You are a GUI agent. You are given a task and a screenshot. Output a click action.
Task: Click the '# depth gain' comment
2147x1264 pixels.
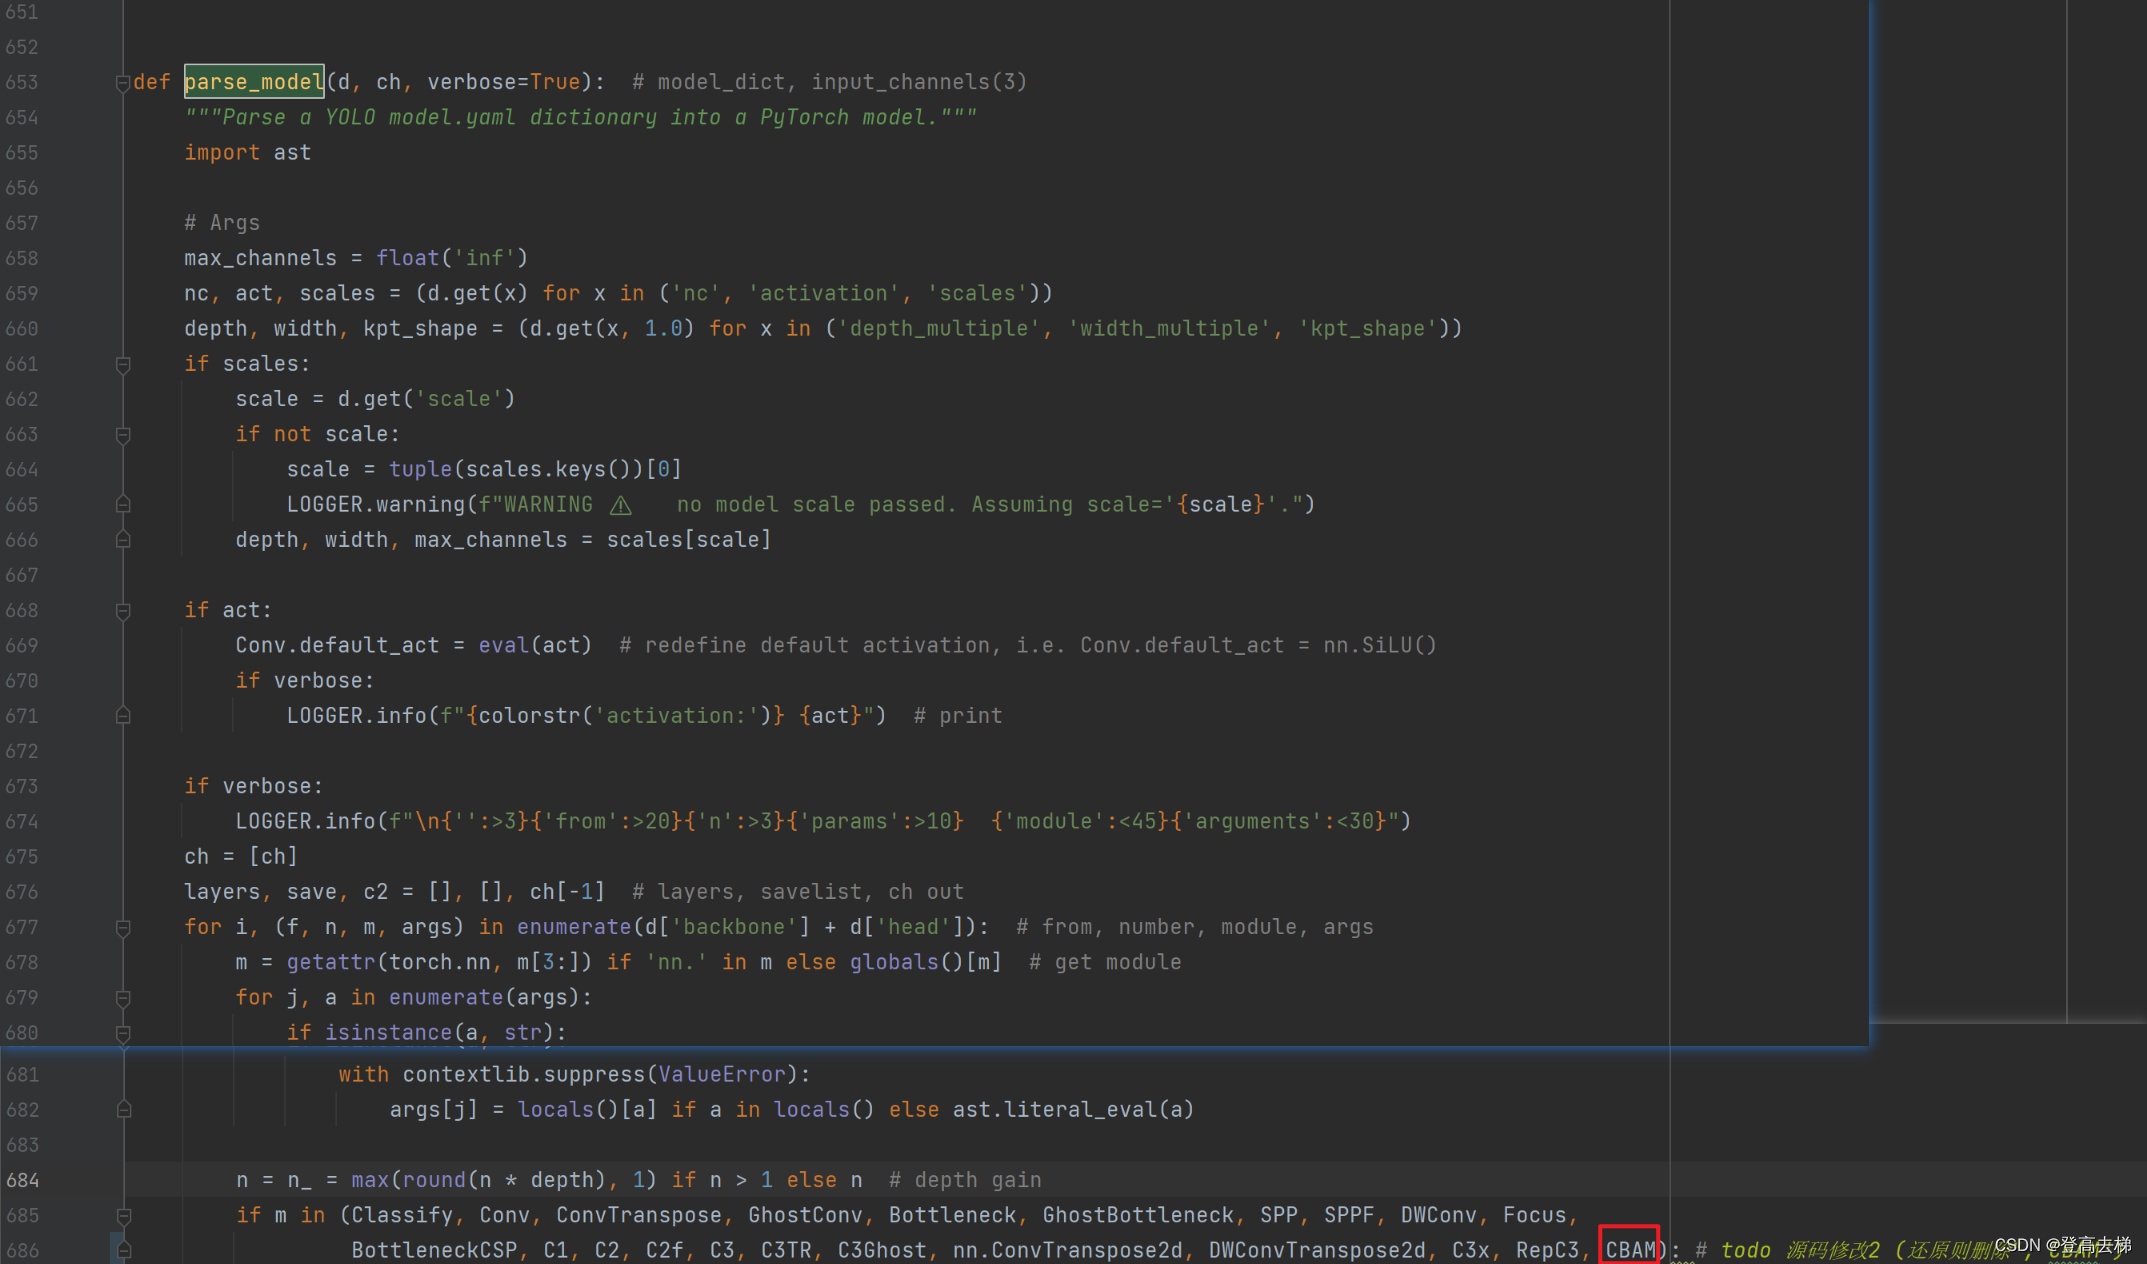tap(965, 1181)
